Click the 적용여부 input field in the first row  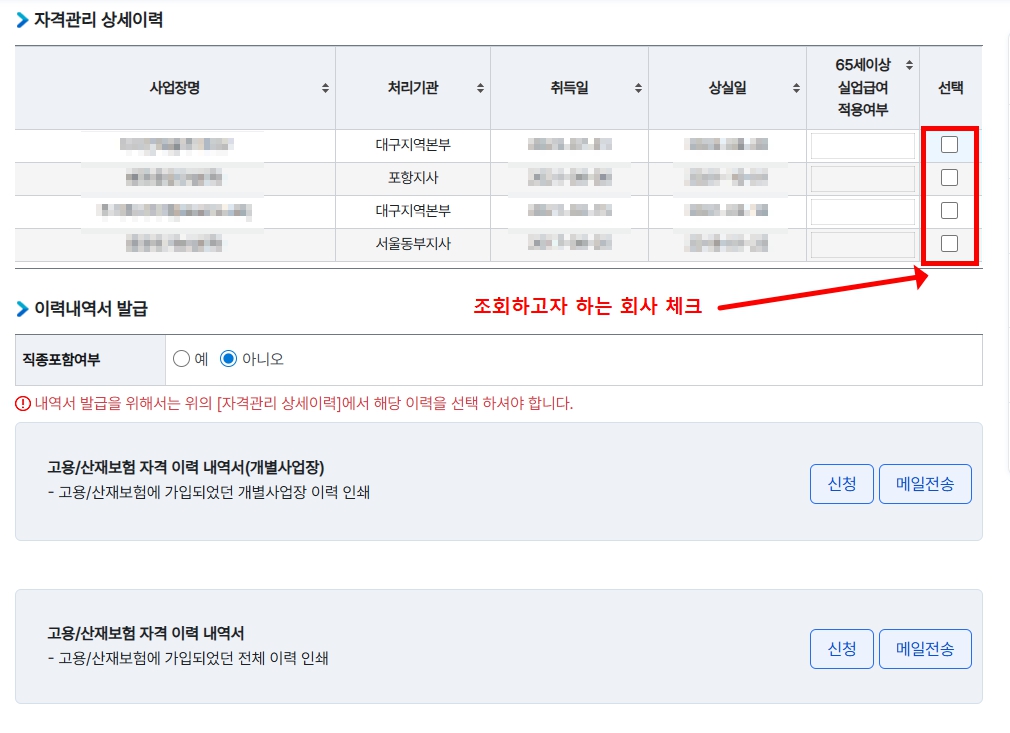(862, 144)
